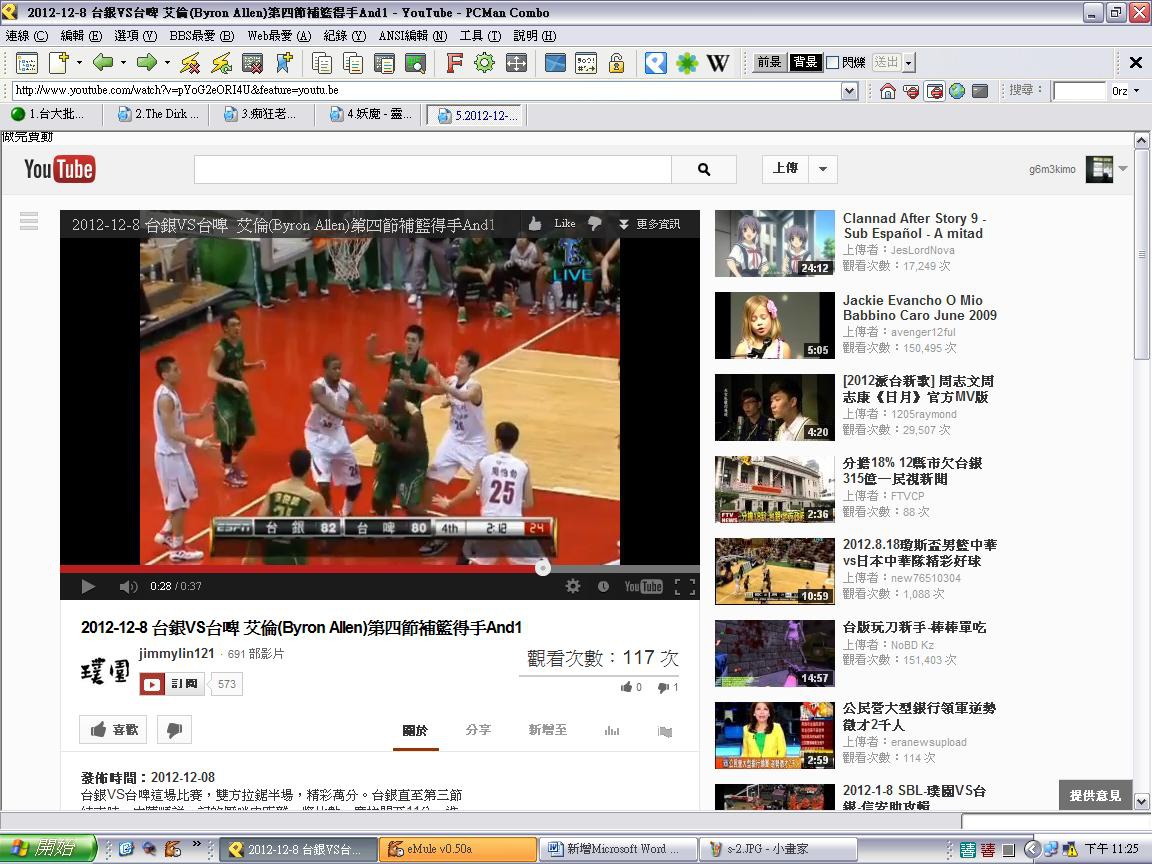Open Clannad After Story 9 video thumbnail

[x=775, y=243]
